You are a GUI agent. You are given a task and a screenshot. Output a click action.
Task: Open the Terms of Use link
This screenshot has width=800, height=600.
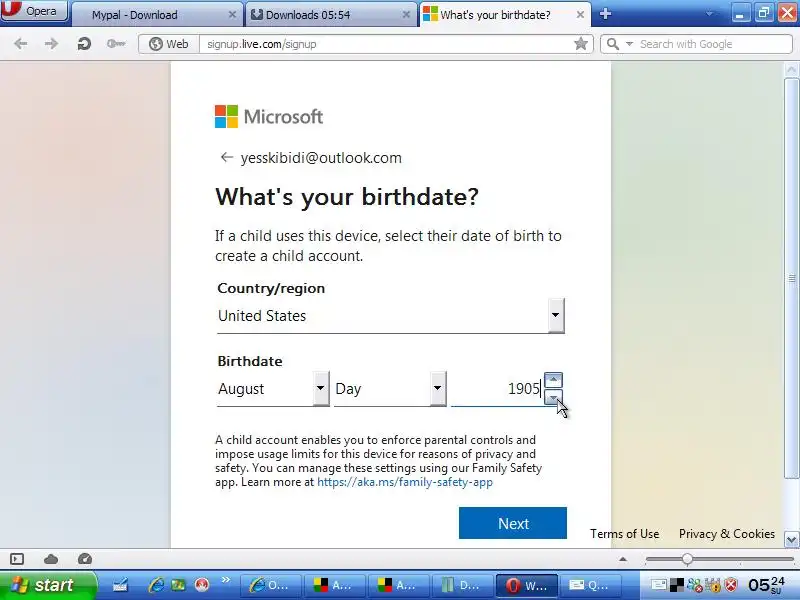click(x=624, y=534)
